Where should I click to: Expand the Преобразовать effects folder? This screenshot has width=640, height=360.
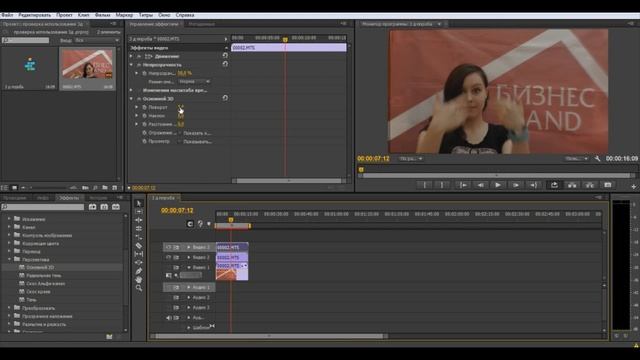9,308
